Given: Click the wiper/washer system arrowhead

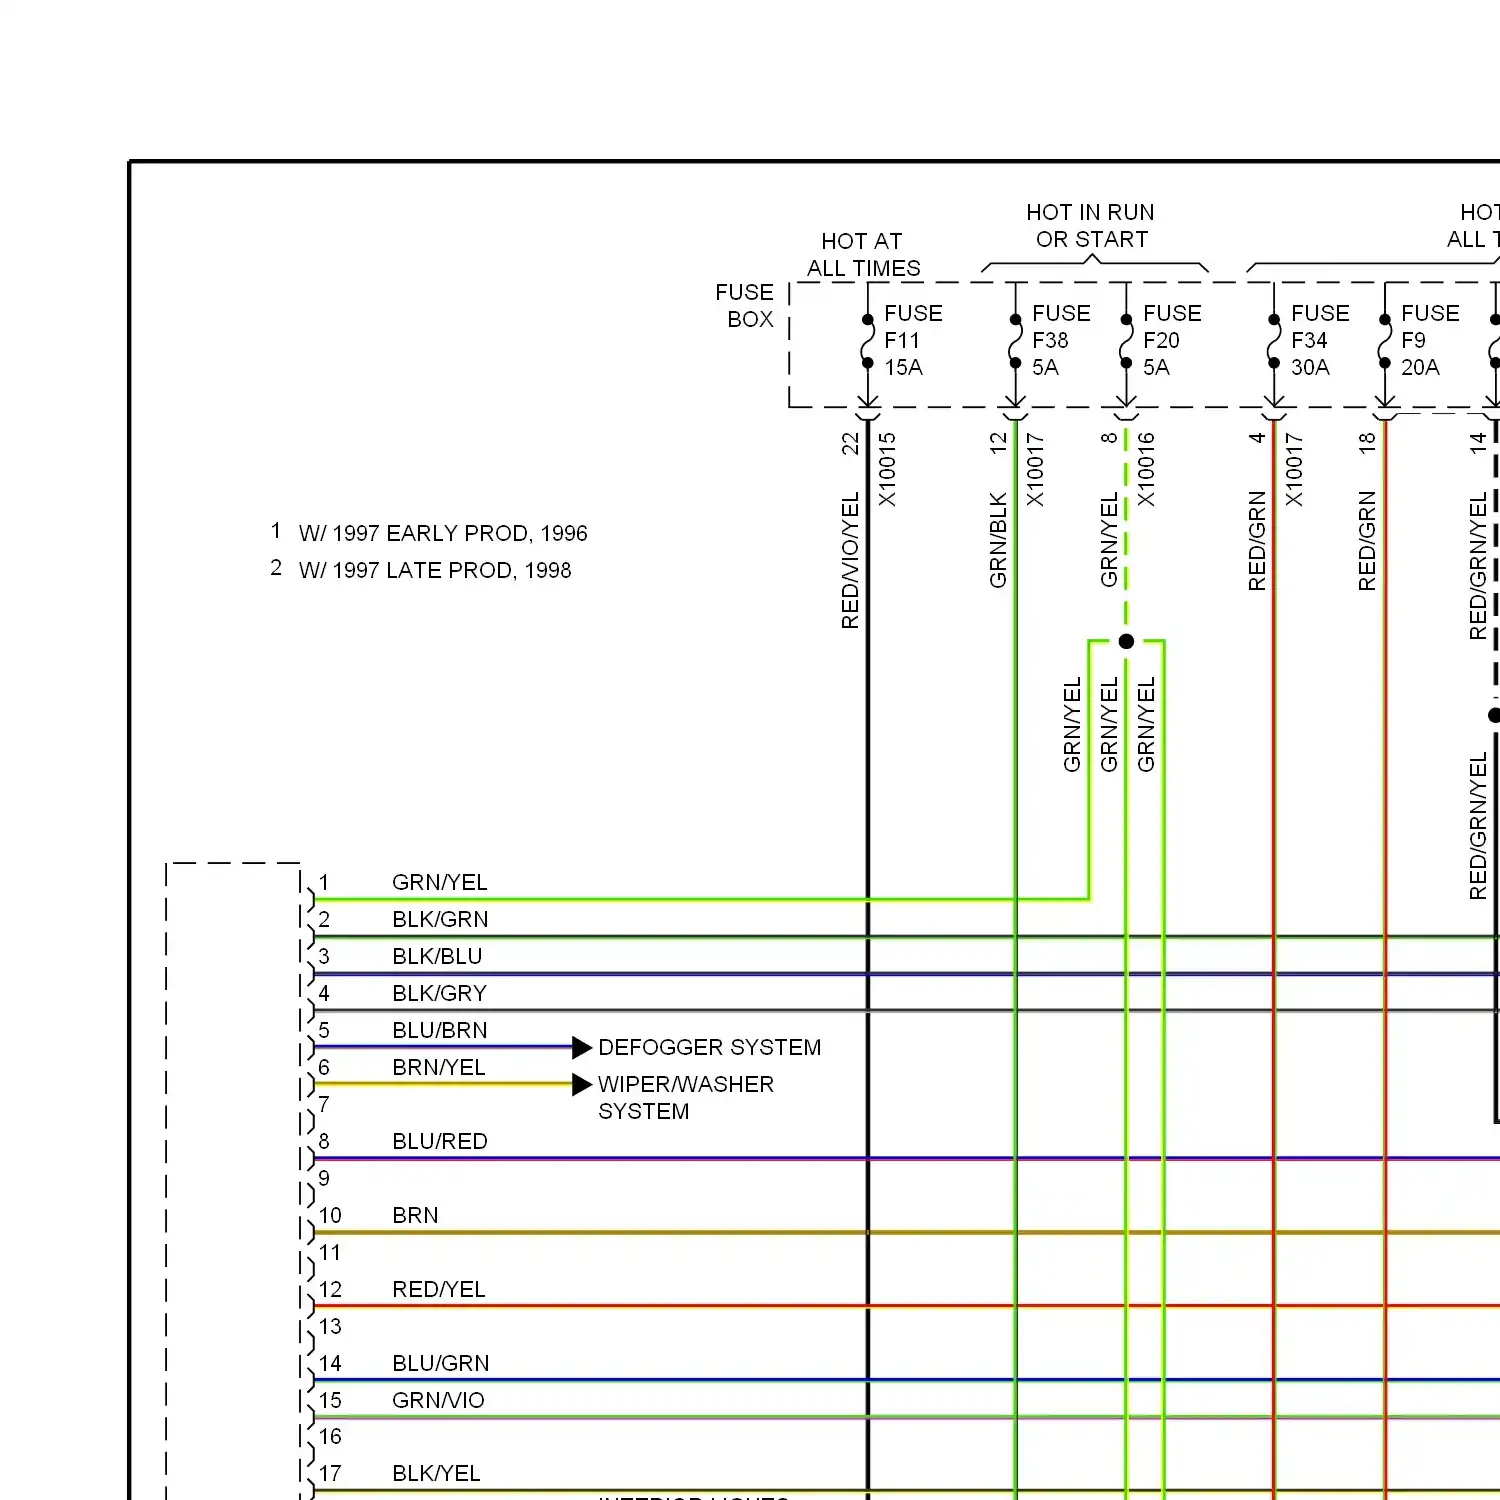Looking at the screenshot, I should click(582, 1084).
